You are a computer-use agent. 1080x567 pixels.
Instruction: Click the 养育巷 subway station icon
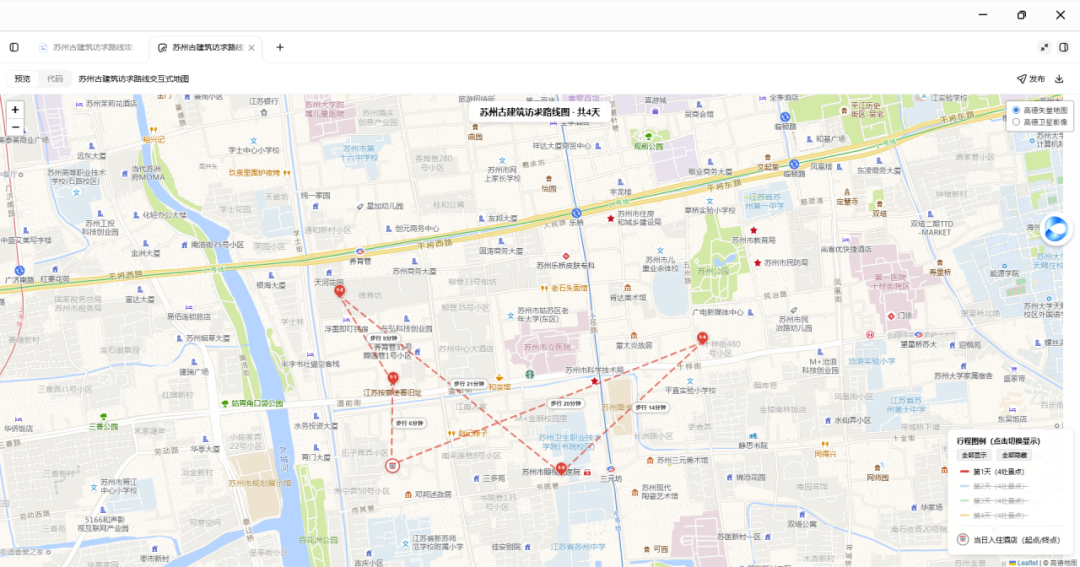coord(360,251)
